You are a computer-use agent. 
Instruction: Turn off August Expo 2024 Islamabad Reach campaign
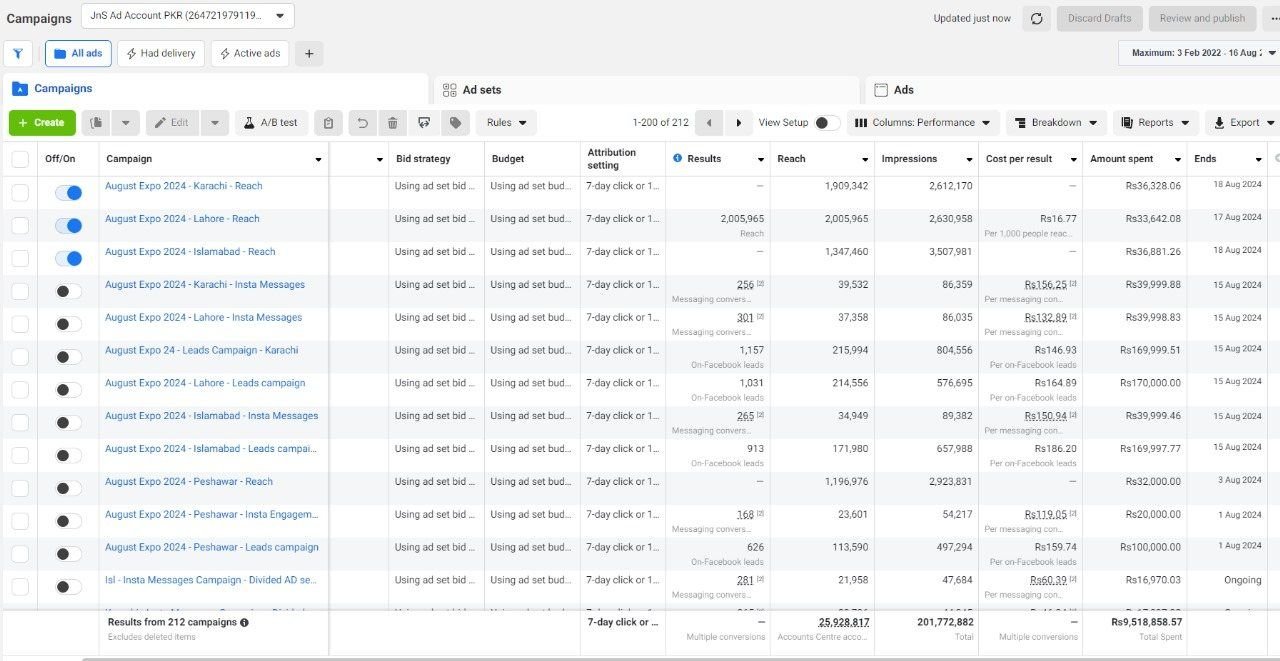click(x=68, y=259)
